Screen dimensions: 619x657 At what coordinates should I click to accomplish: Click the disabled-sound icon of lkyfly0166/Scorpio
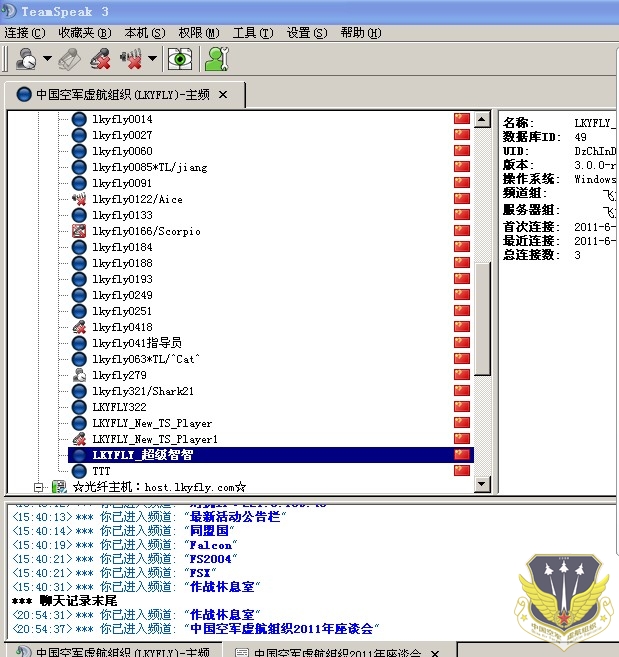(79, 231)
